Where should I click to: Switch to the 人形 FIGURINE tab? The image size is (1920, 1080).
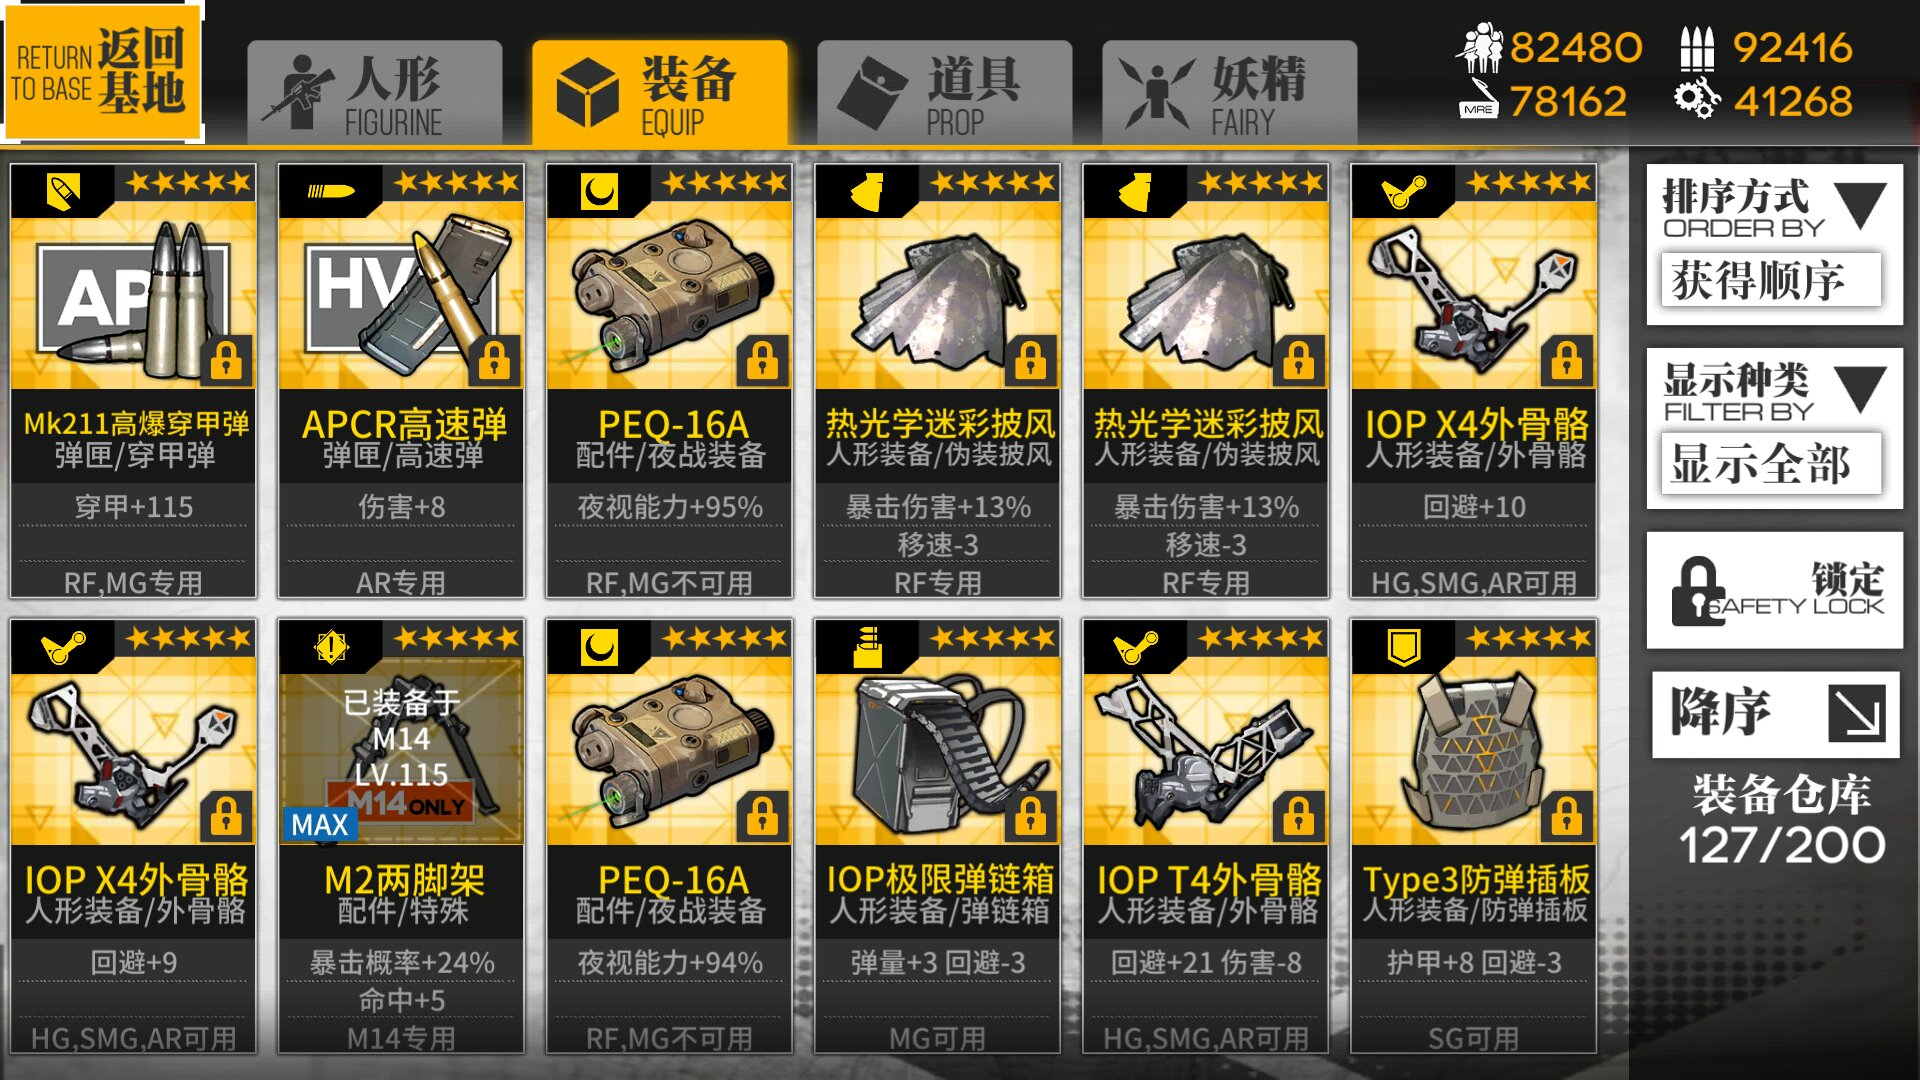pyautogui.click(x=375, y=93)
